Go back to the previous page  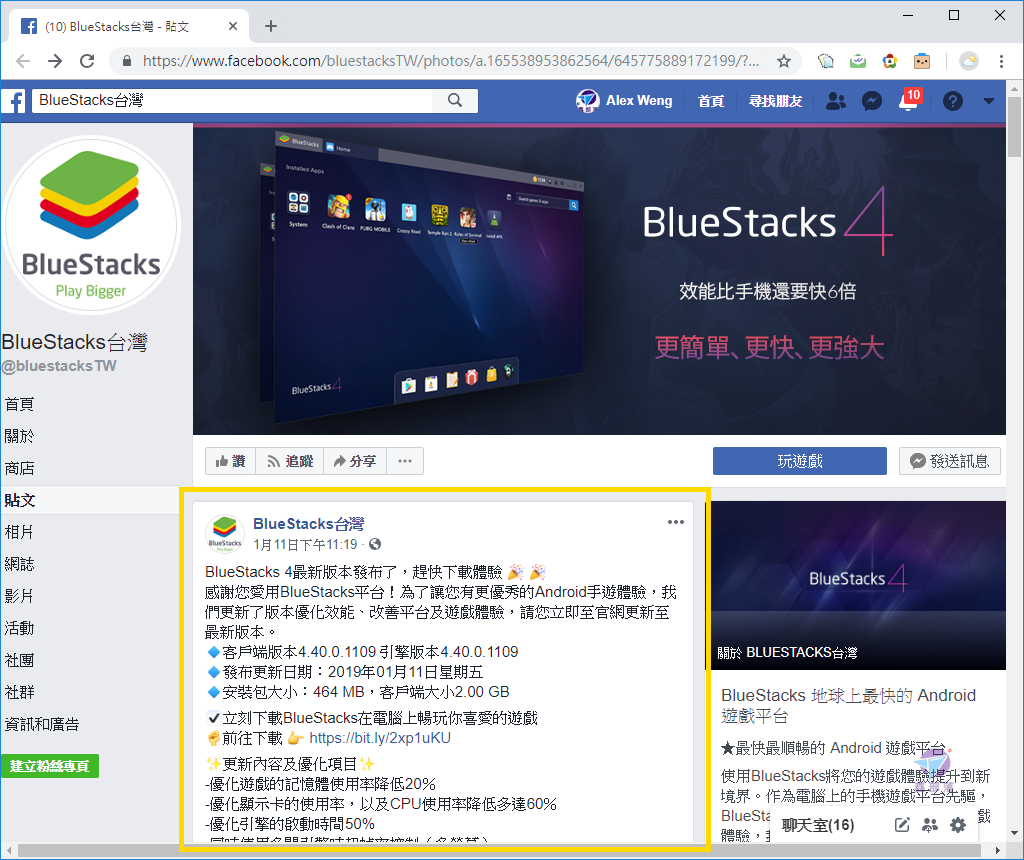tap(23, 61)
